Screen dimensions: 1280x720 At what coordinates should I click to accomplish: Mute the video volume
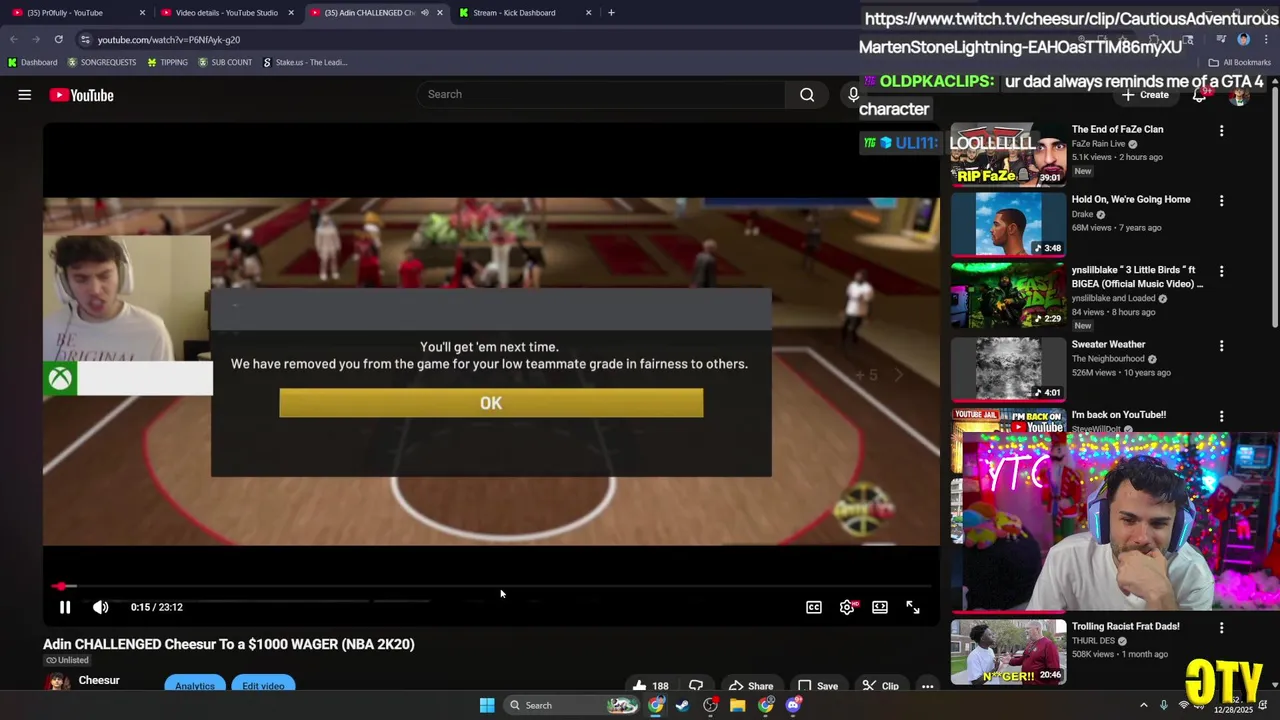[x=101, y=607]
